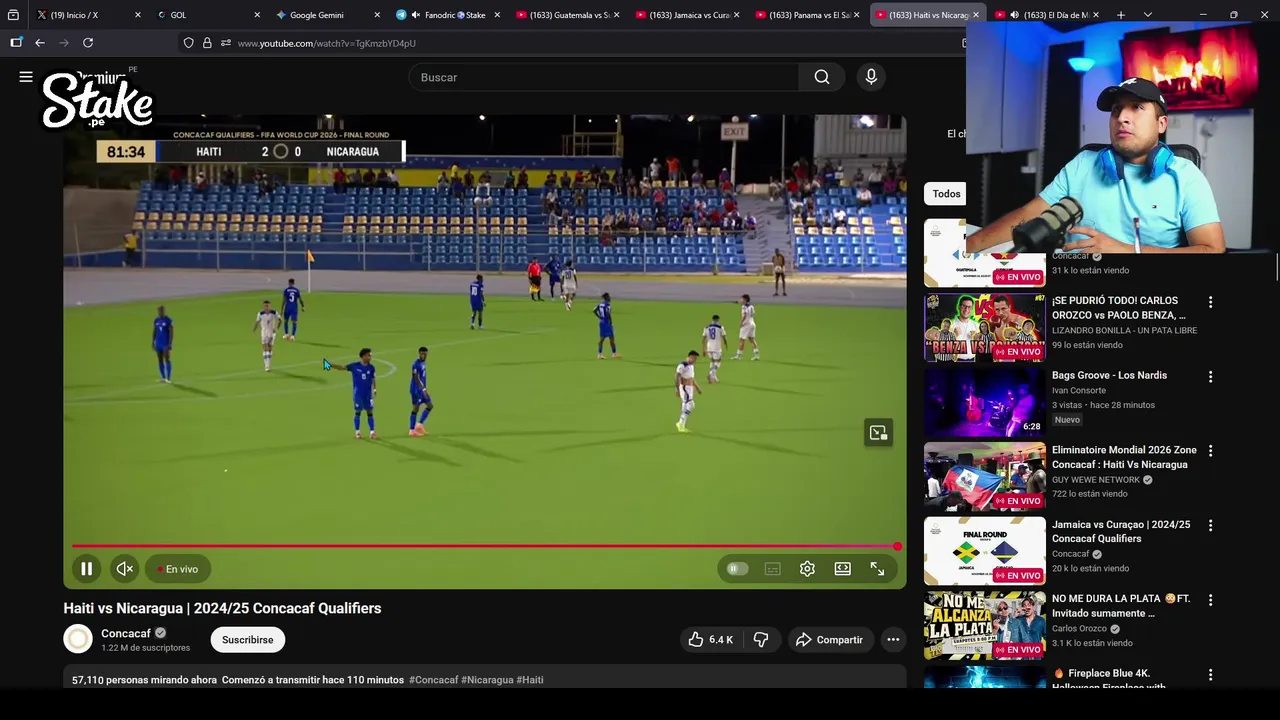
Task: Subscribe with the Suscribirse button
Action: [x=247, y=640]
